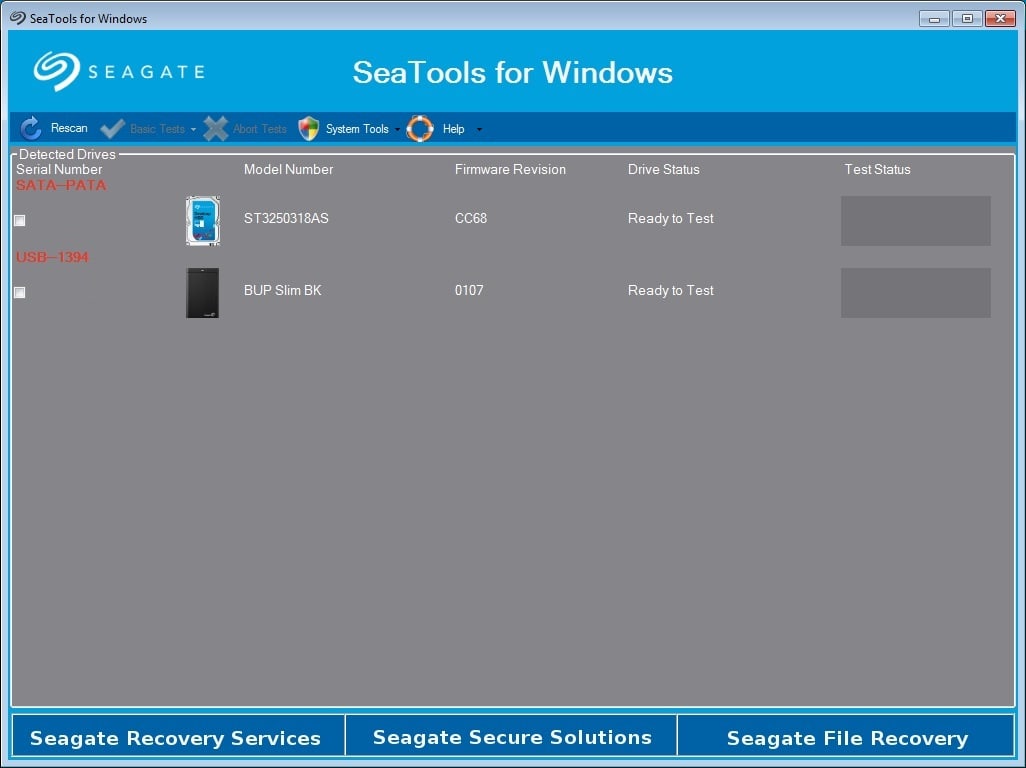Click the System Tools shield icon
The height and width of the screenshot is (768, 1026).
[309, 129]
